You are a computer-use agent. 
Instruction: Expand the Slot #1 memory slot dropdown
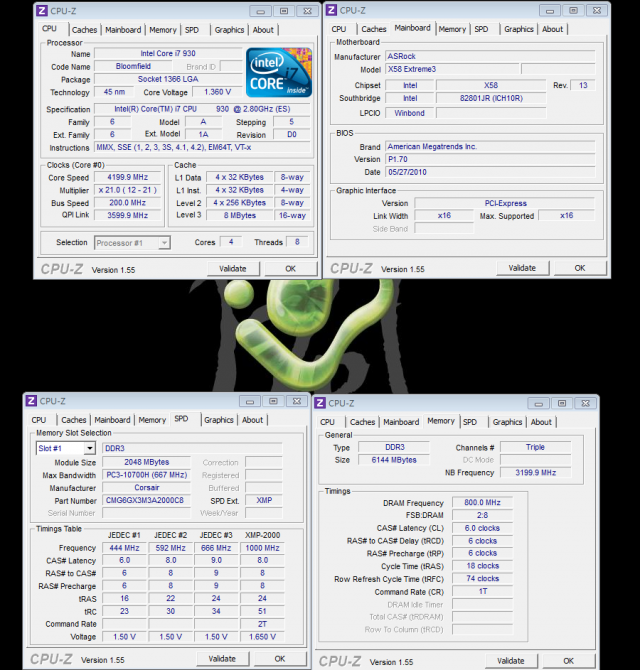coord(89,448)
